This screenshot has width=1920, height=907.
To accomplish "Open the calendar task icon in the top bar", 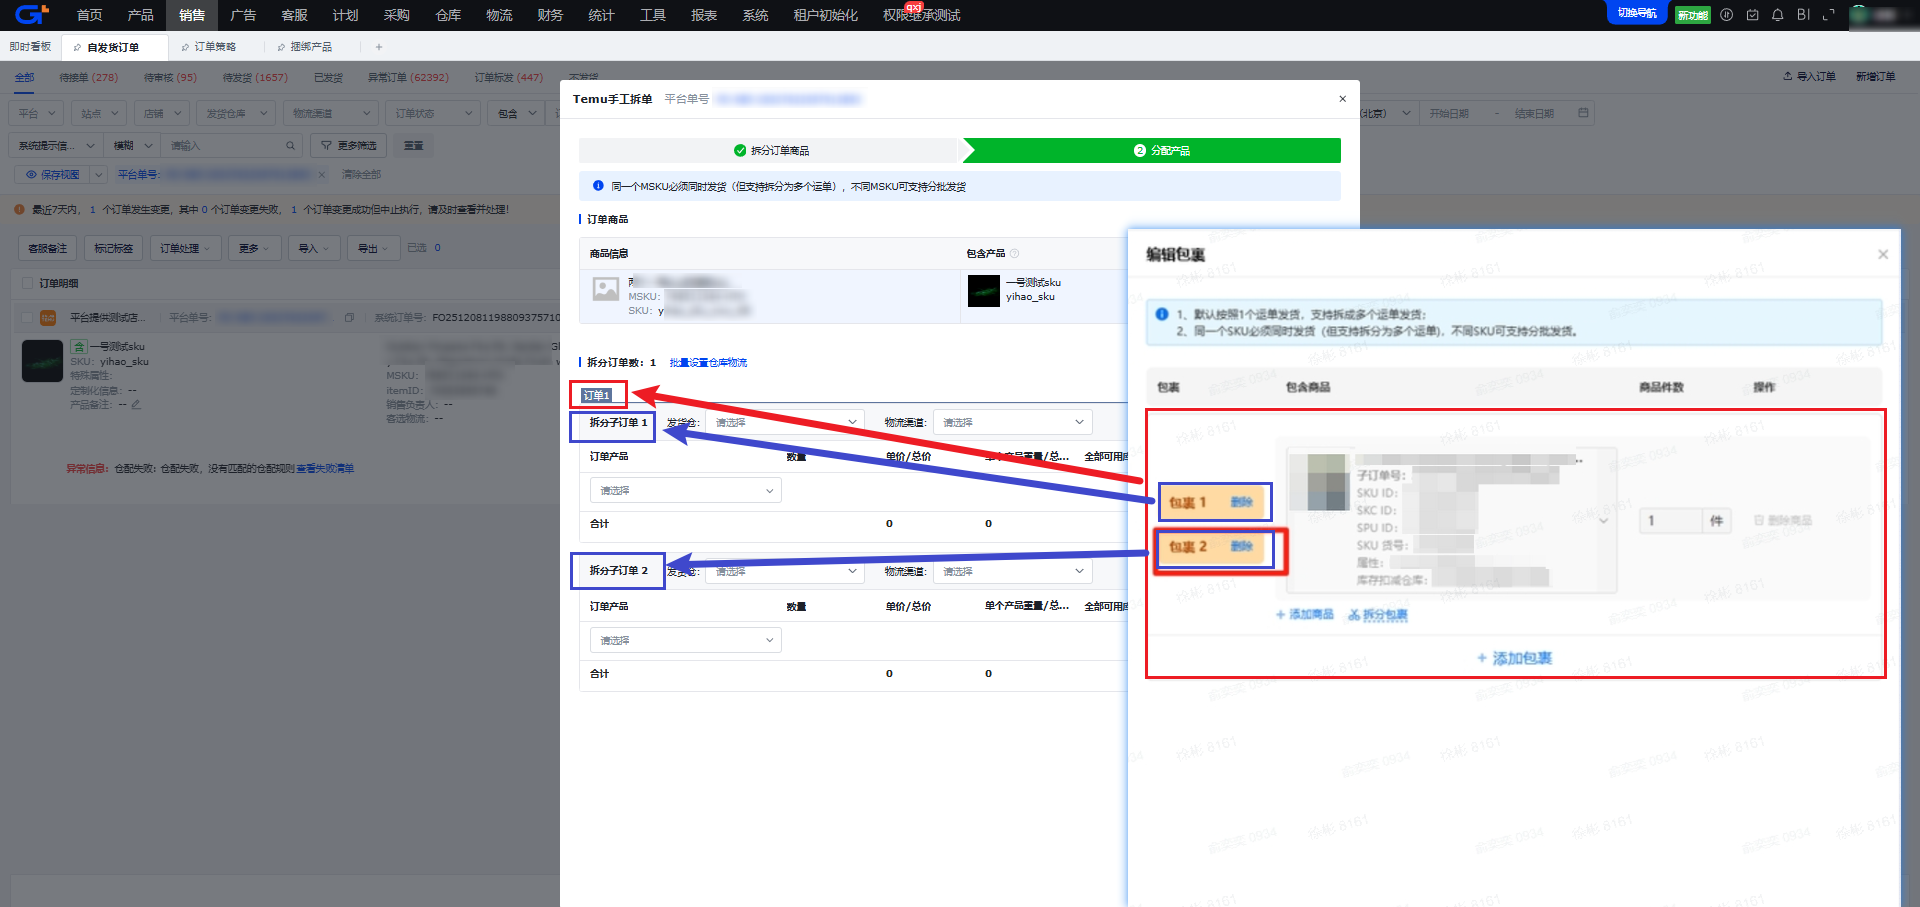I will click(1752, 15).
